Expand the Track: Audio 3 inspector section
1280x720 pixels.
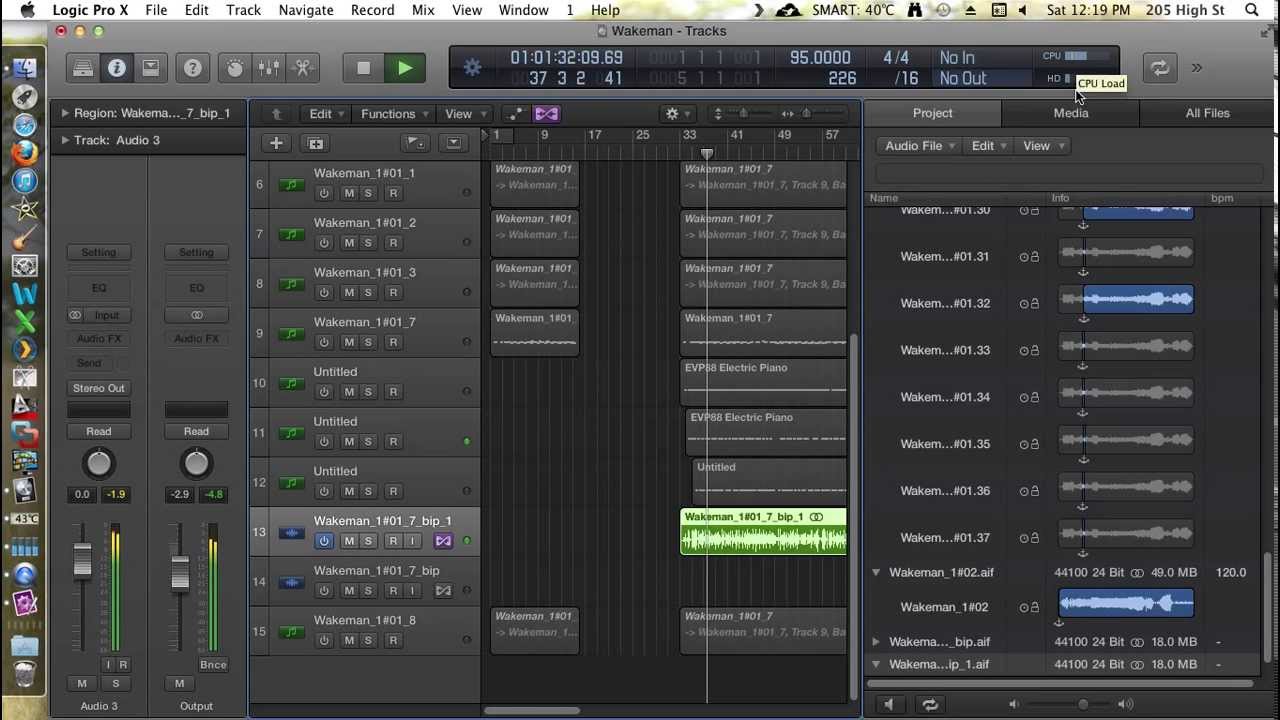coord(65,140)
